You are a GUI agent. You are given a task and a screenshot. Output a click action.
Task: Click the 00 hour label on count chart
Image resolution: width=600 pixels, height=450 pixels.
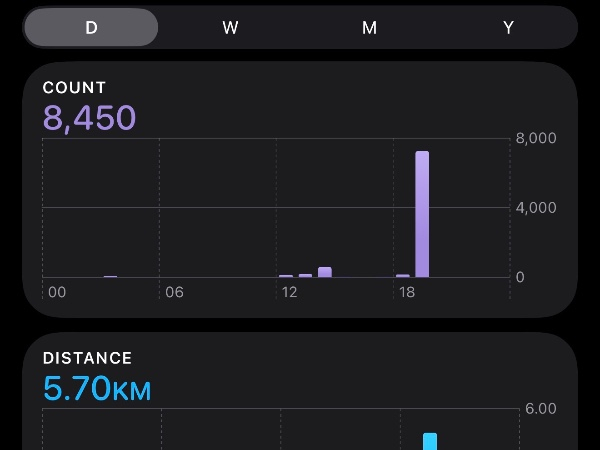(57, 293)
